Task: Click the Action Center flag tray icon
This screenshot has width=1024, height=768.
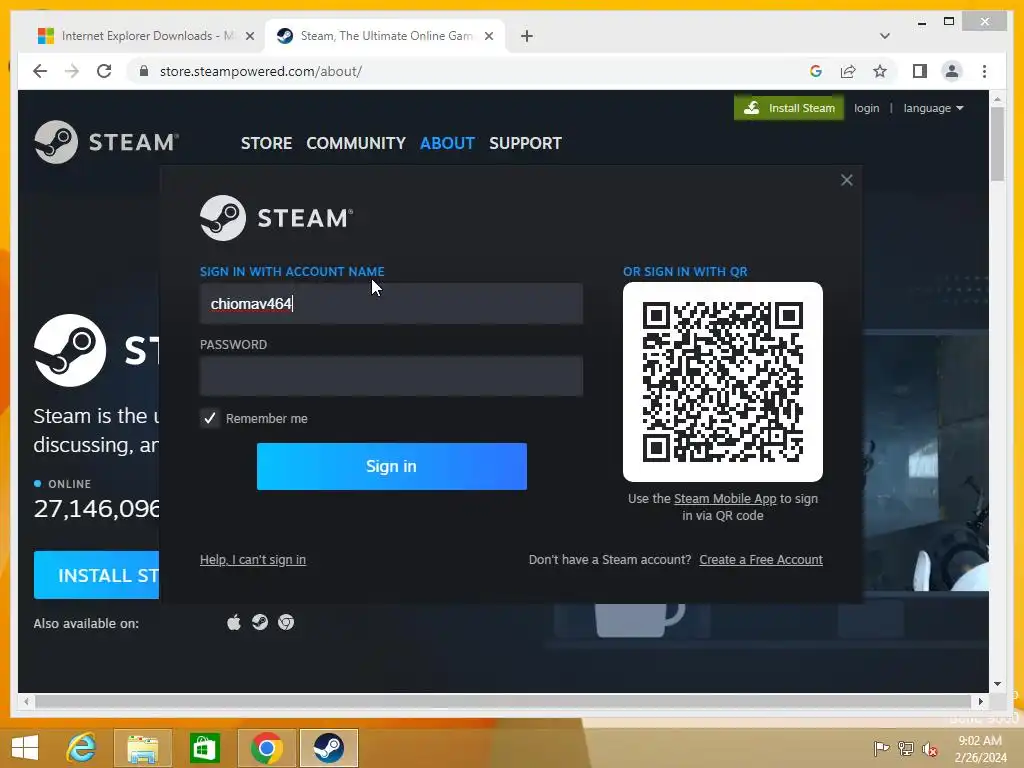Action: tap(881, 748)
